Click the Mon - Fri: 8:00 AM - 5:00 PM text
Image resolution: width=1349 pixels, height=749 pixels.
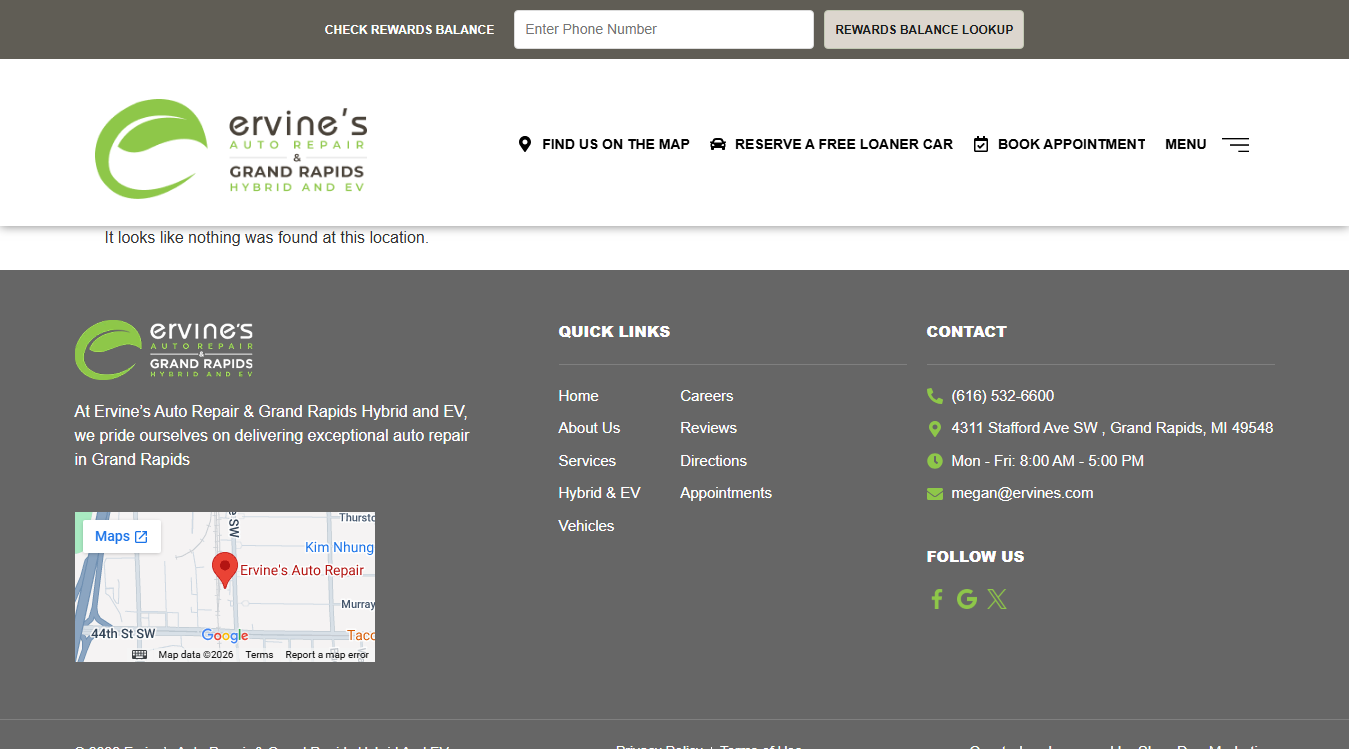pyautogui.click(x=1047, y=461)
